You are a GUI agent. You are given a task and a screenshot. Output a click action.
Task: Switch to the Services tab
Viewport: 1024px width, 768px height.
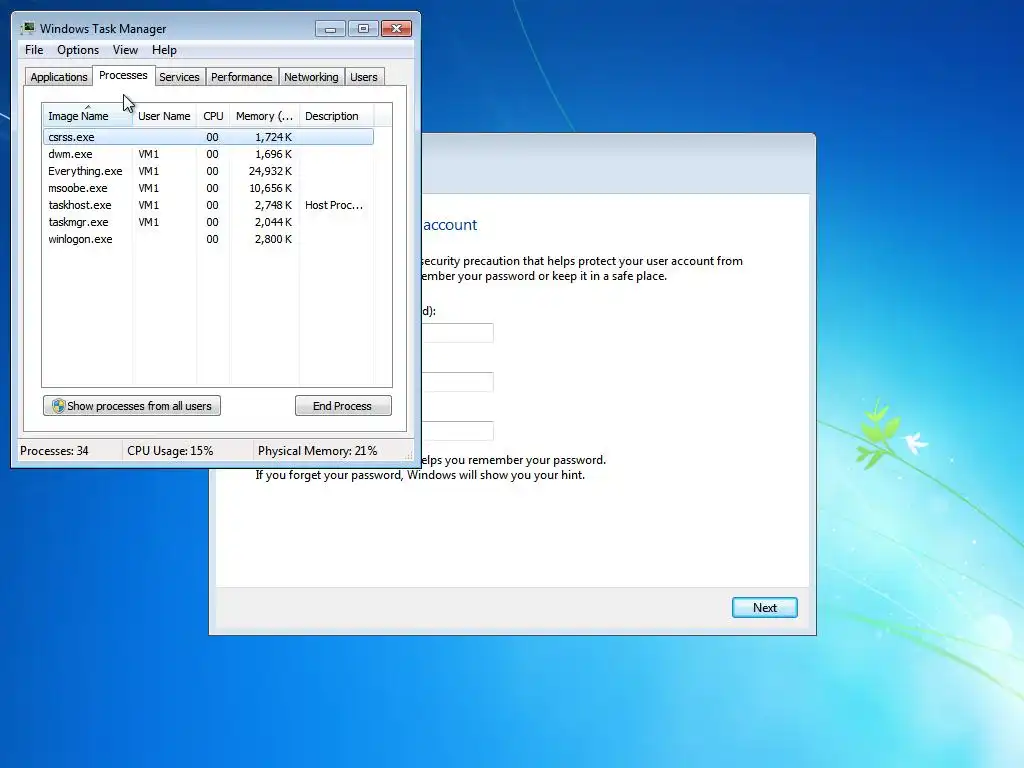click(x=179, y=76)
